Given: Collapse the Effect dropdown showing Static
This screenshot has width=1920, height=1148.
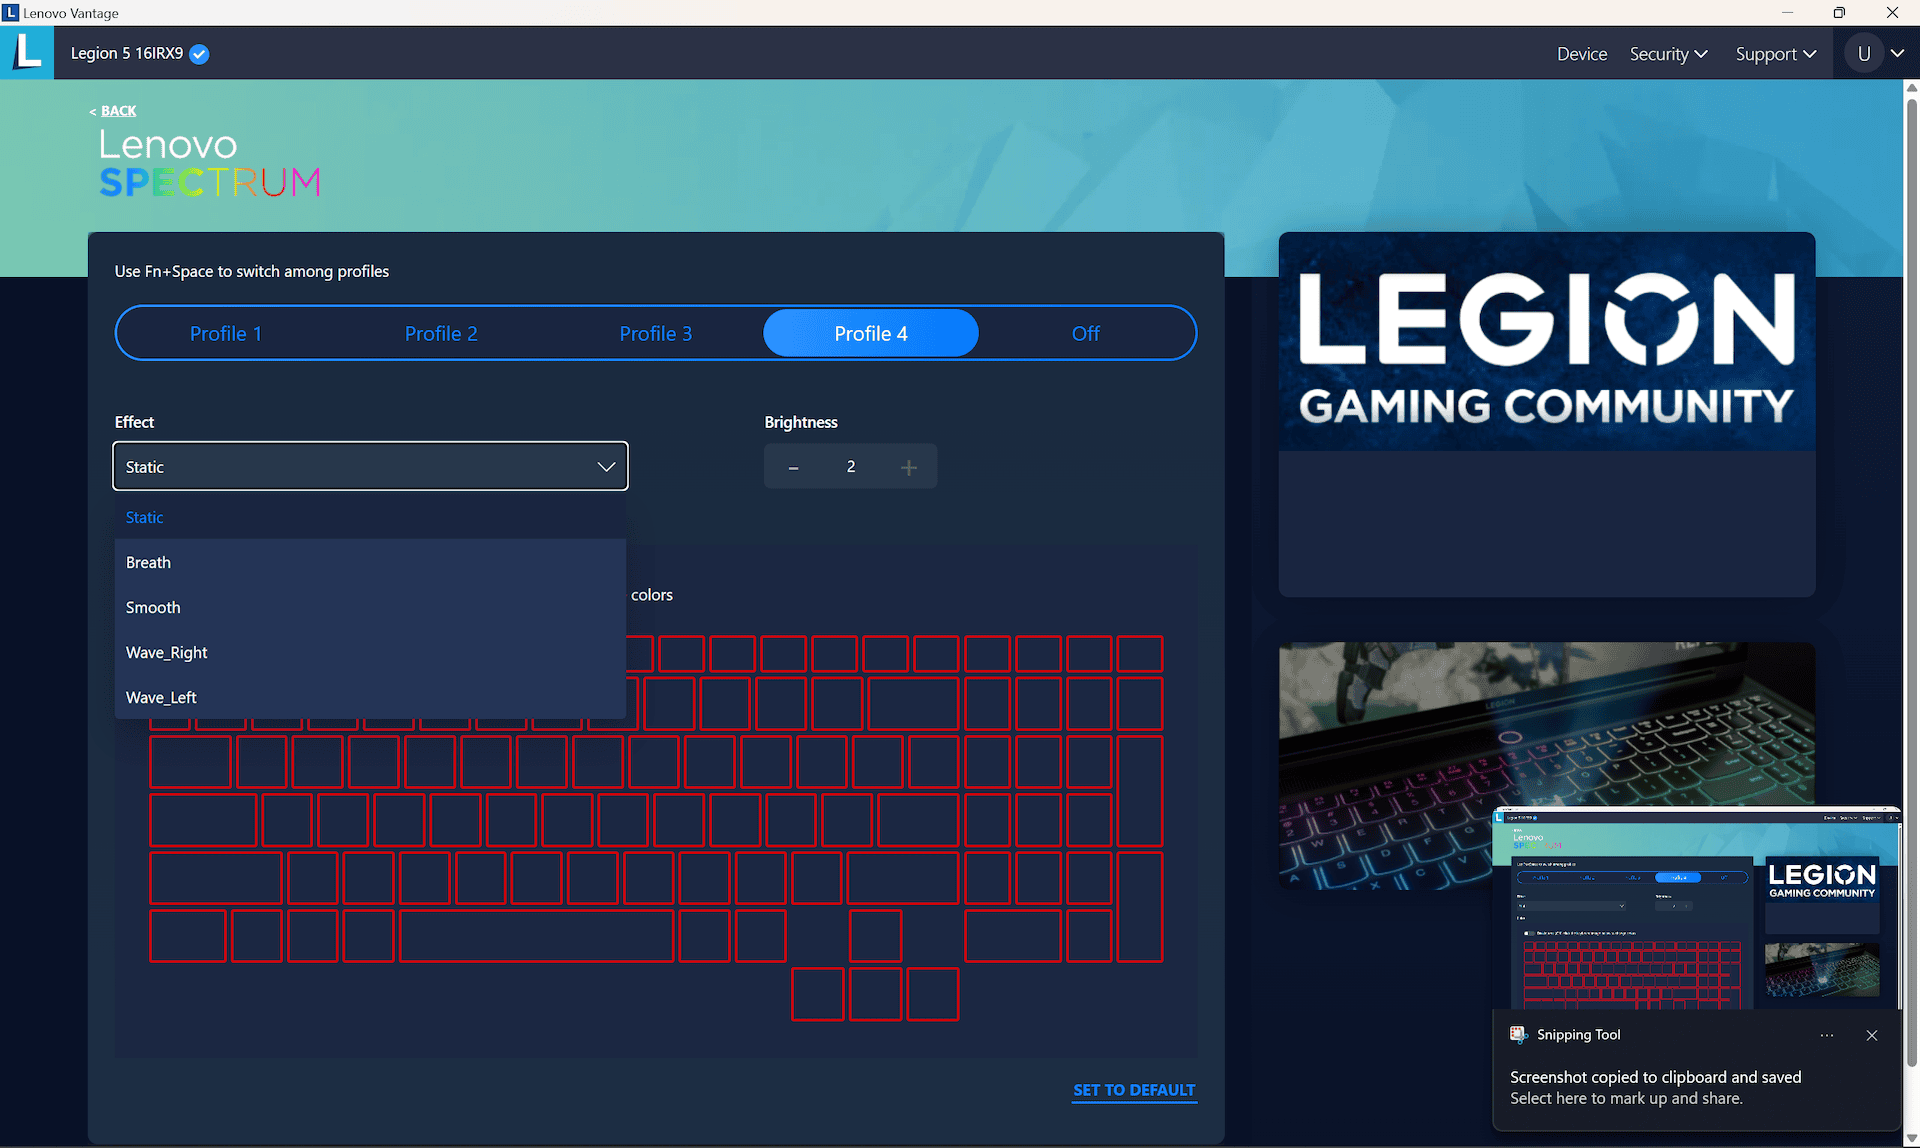Looking at the screenshot, I should tap(370, 466).
